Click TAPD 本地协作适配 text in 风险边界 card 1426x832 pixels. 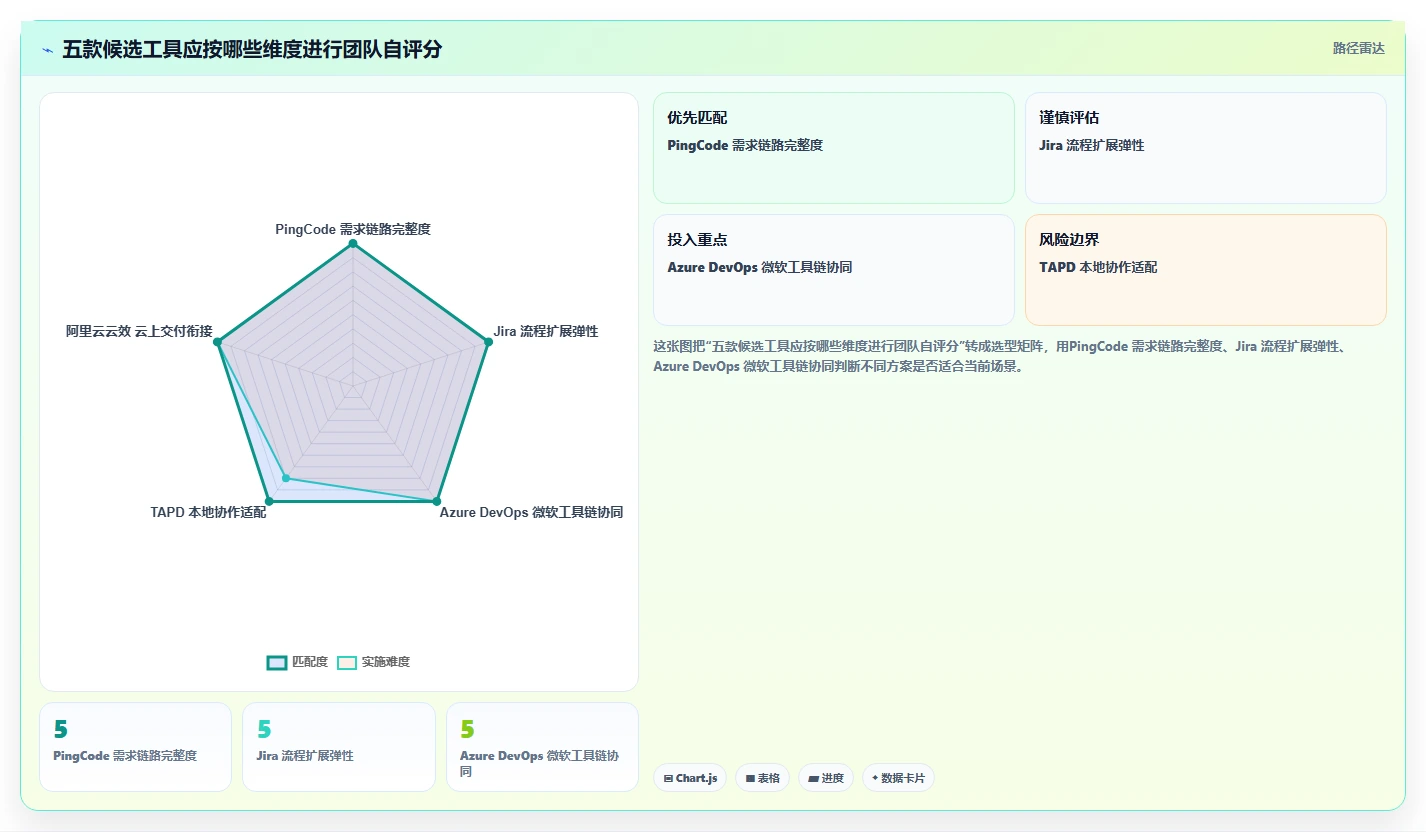pyautogui.click(x=1098, y=267)
